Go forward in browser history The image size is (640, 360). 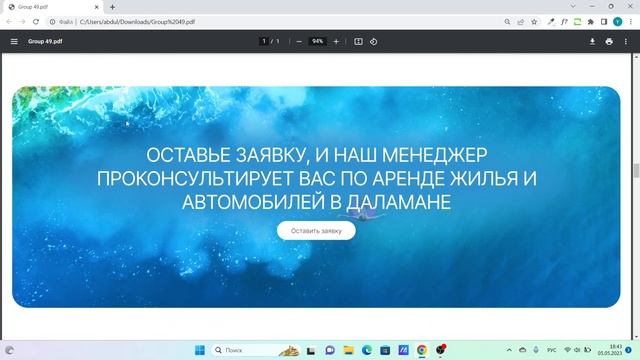(22, 22)
